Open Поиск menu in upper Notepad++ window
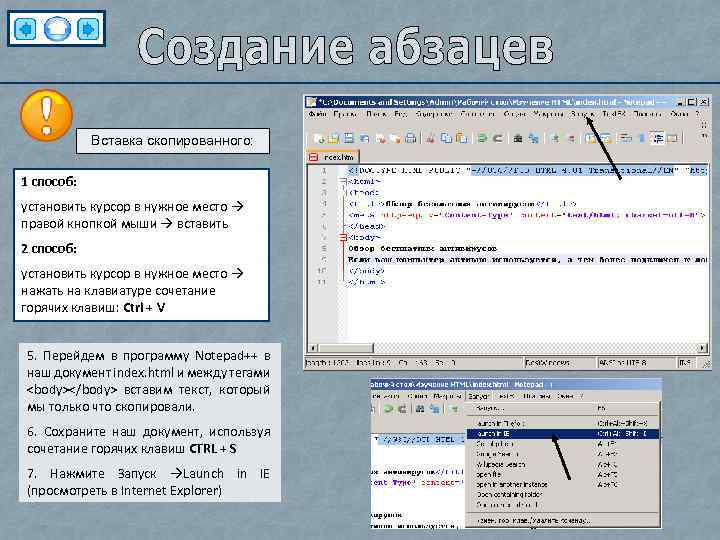720x540 pixels. (x=376, y=113)
